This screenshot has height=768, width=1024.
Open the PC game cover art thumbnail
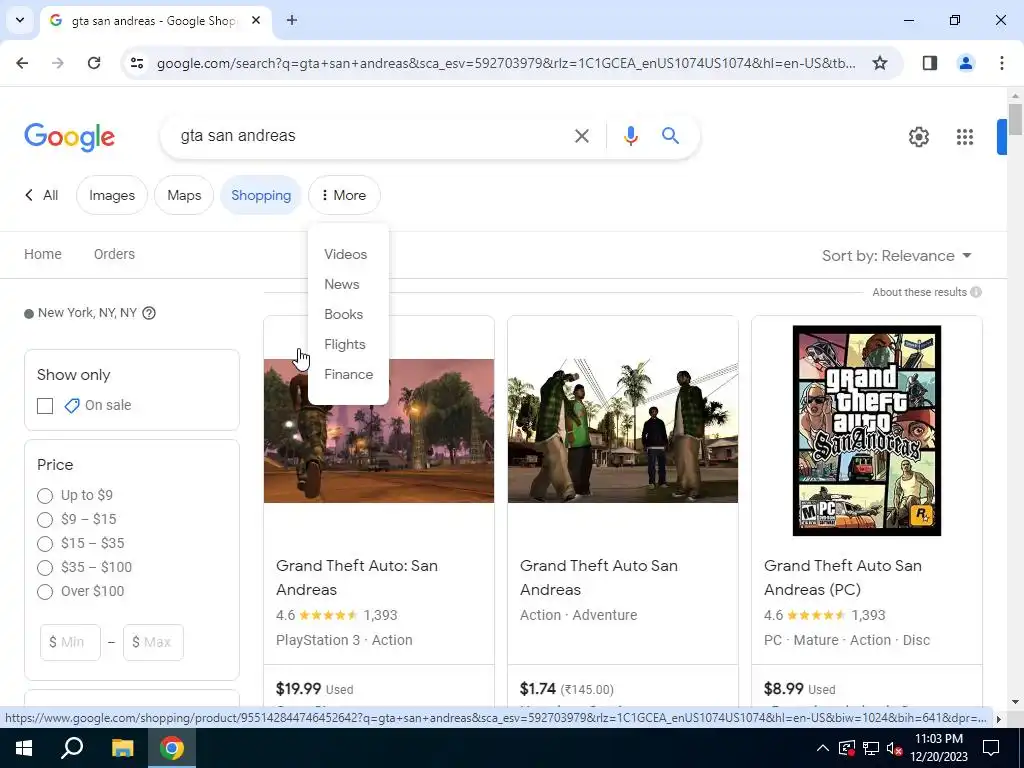[867, 430]
